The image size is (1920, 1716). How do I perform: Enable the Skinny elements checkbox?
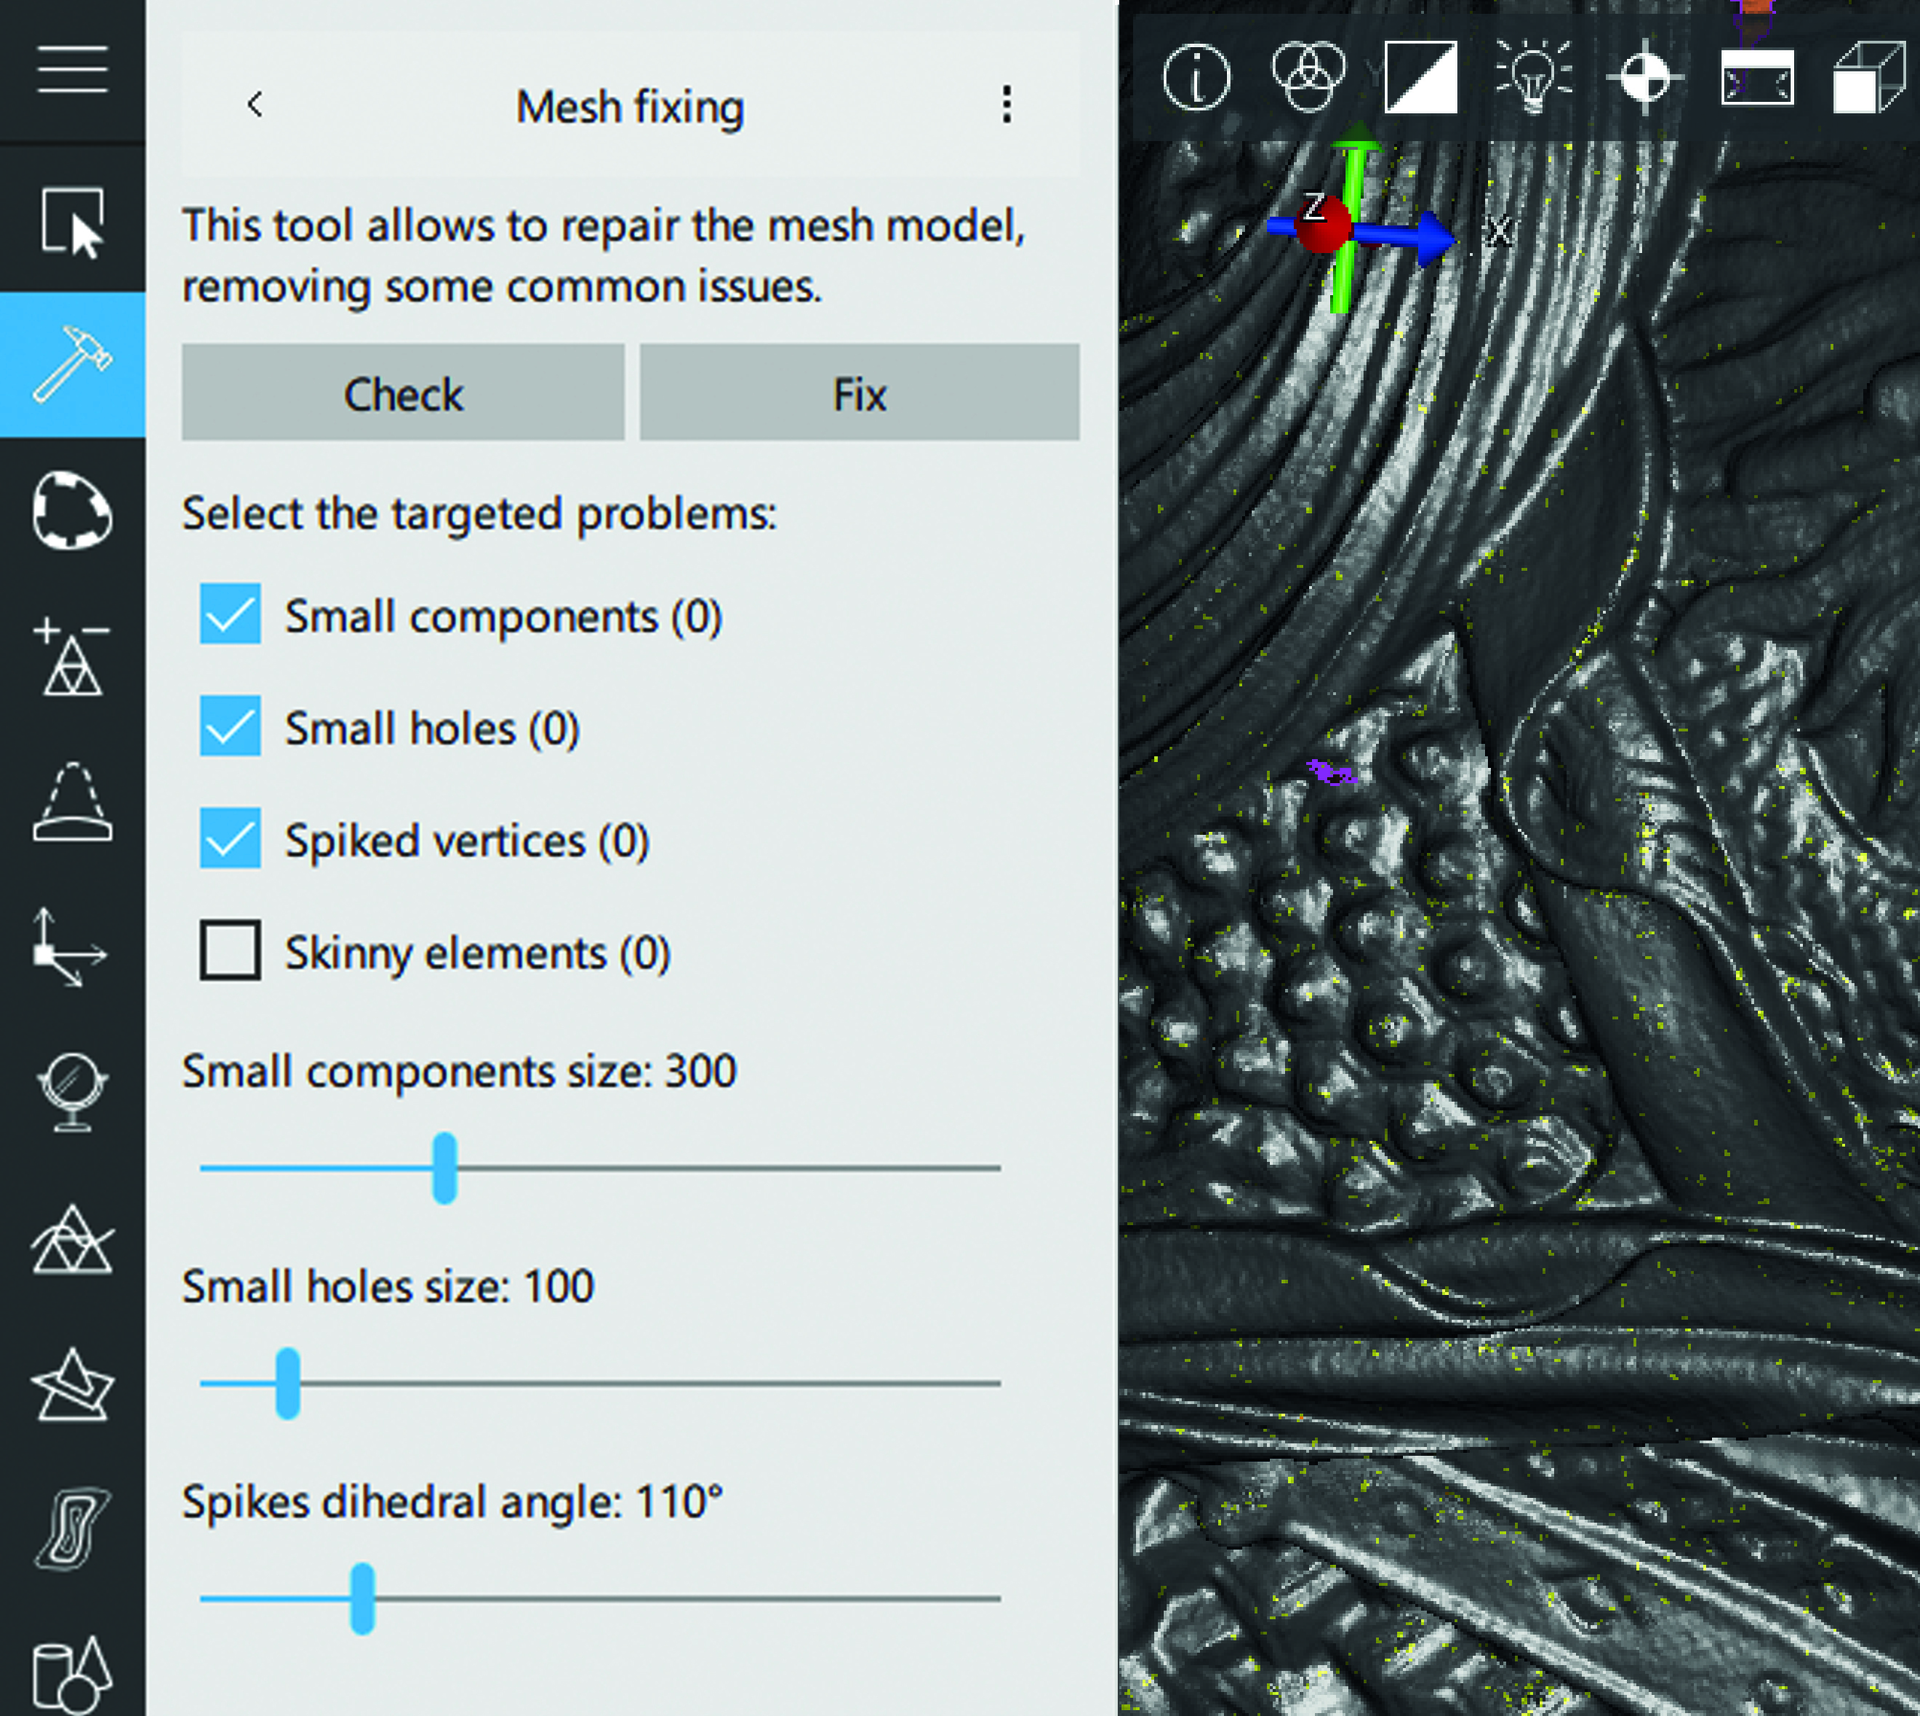coord(230,950)
